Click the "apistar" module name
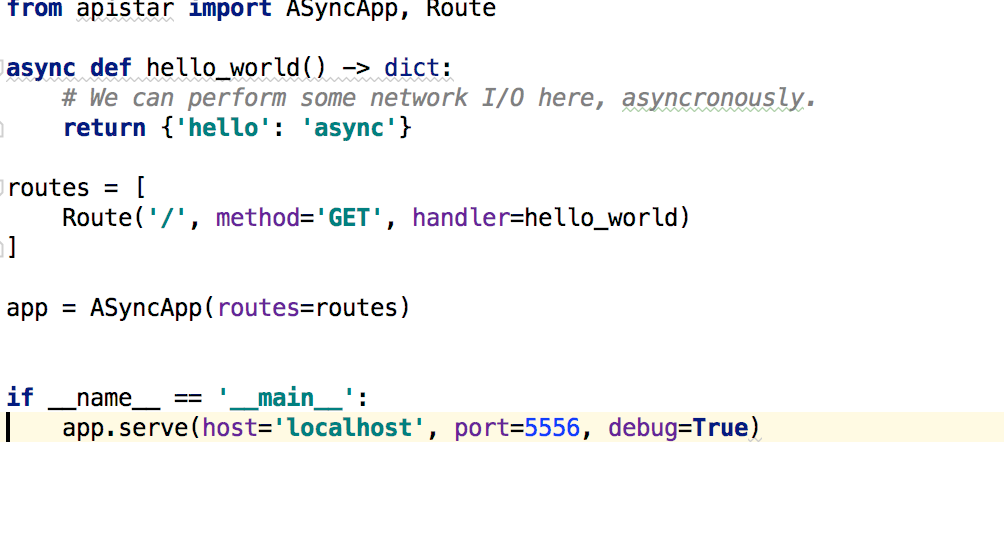Viewport: 1004px width, 538px height. 125,9
